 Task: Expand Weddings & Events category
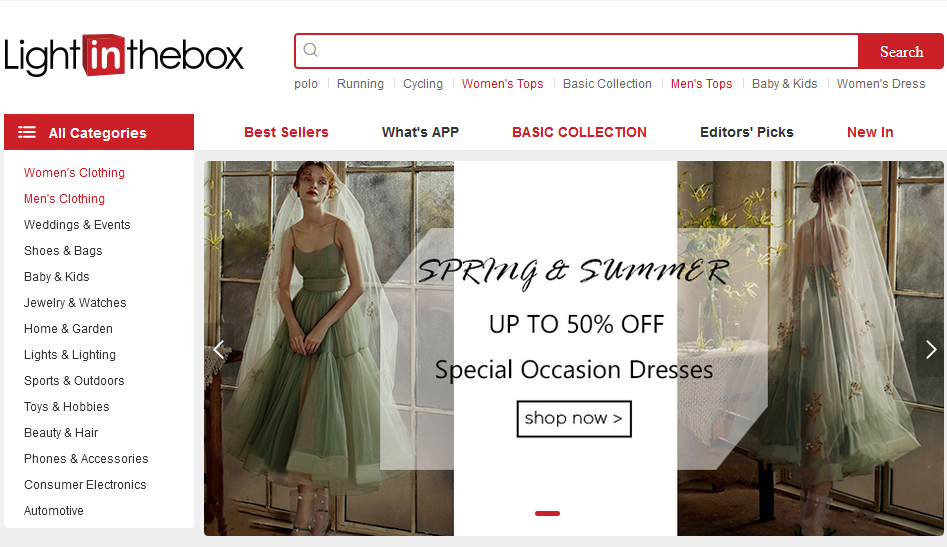pyautogui.click(x=77, y=225)
